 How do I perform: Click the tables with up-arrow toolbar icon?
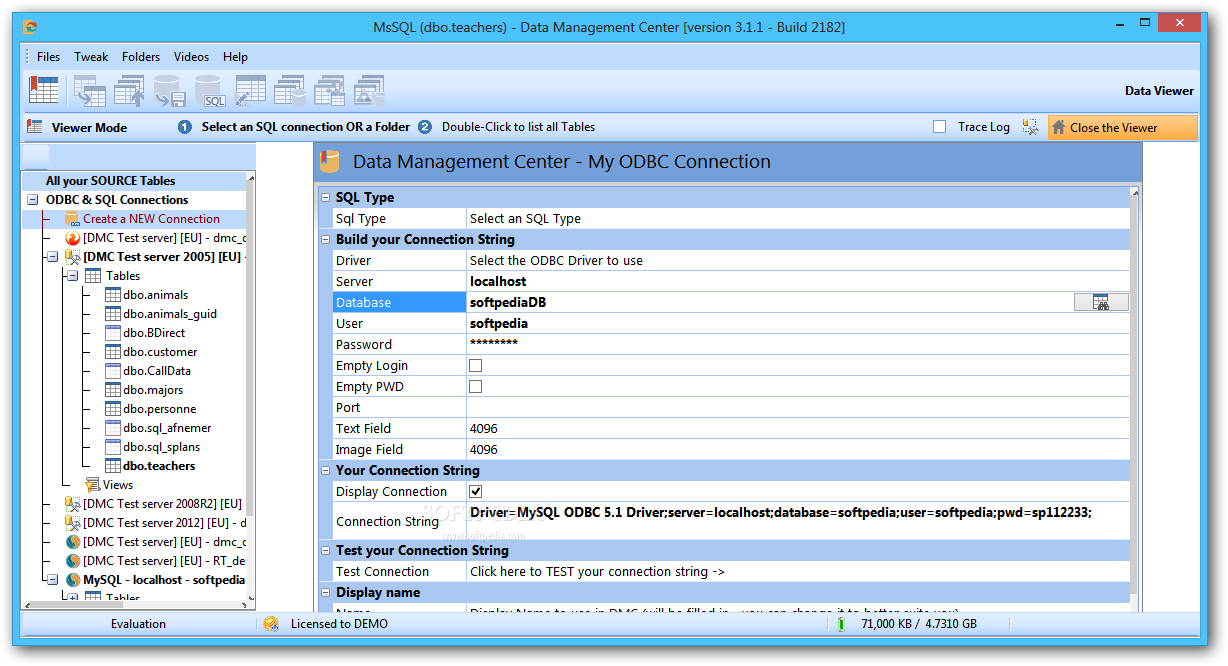pyautogui.click(x=130, y=90)
